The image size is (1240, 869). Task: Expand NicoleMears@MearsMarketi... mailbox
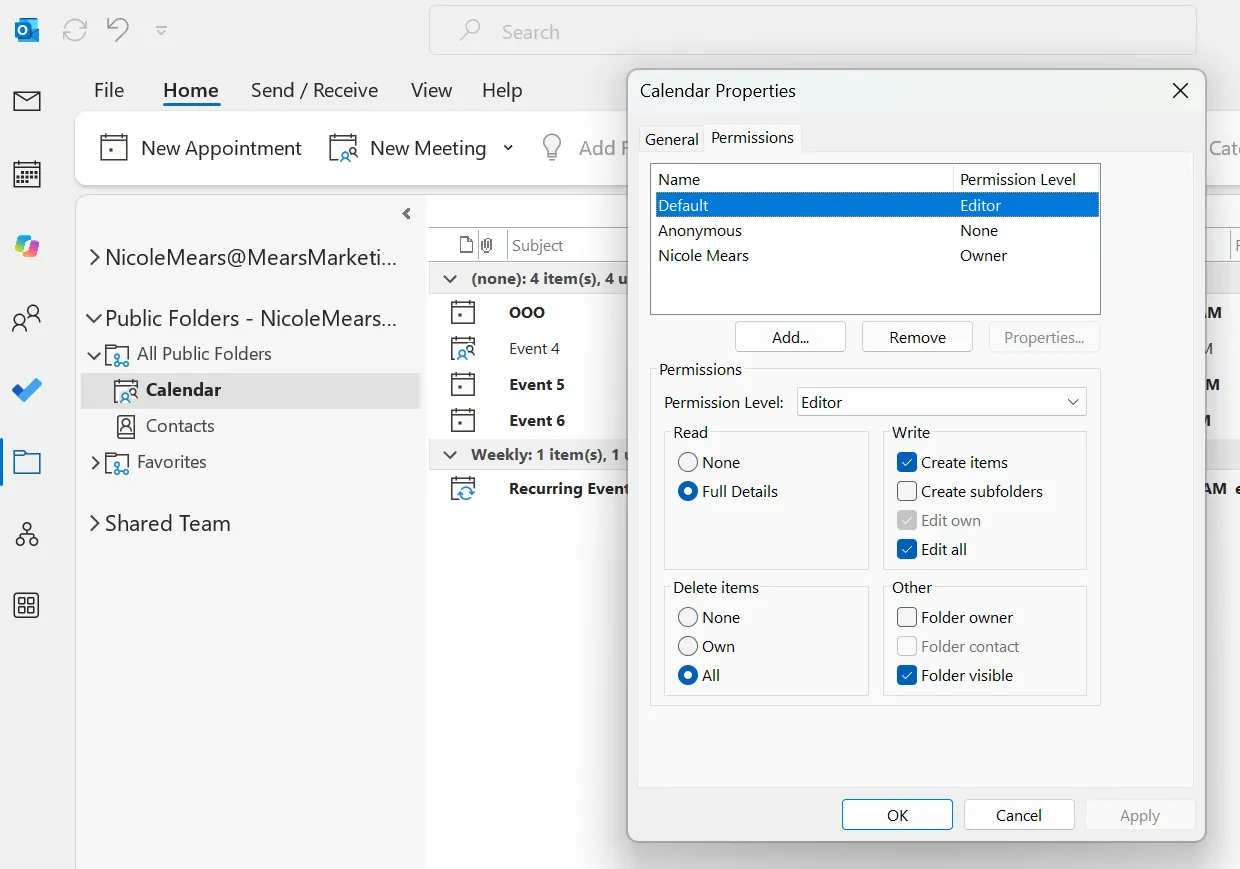tap(94, 257)
